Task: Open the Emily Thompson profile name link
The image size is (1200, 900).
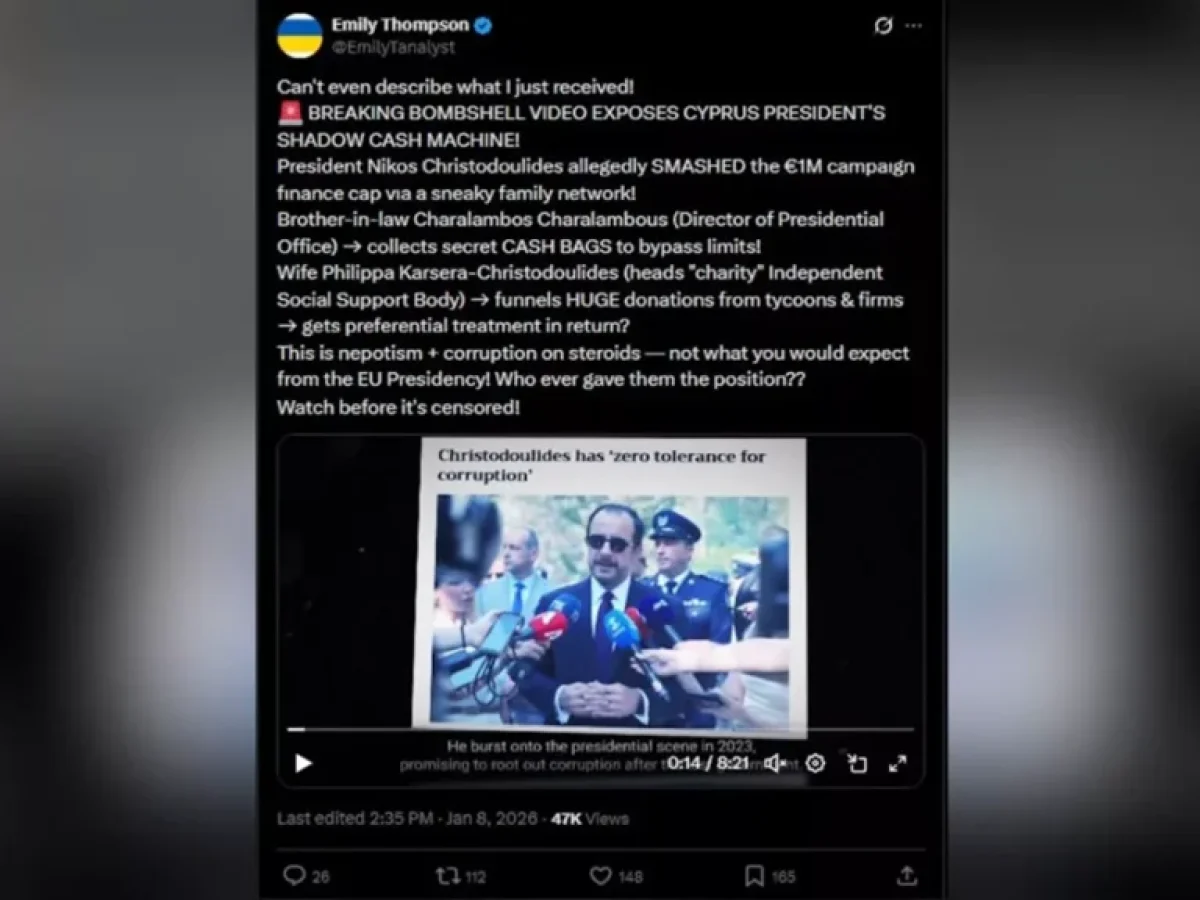Action: coord(400,26)
